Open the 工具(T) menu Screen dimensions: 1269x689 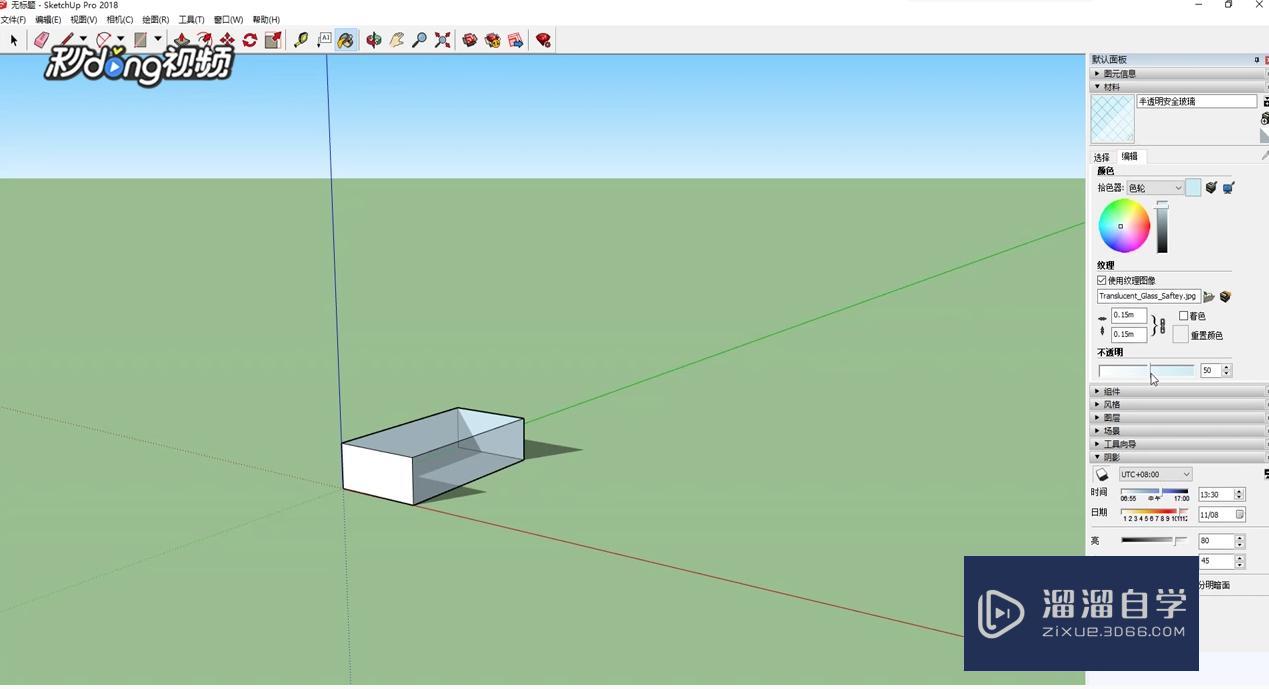pyautogui.click(x=191, y=20)
